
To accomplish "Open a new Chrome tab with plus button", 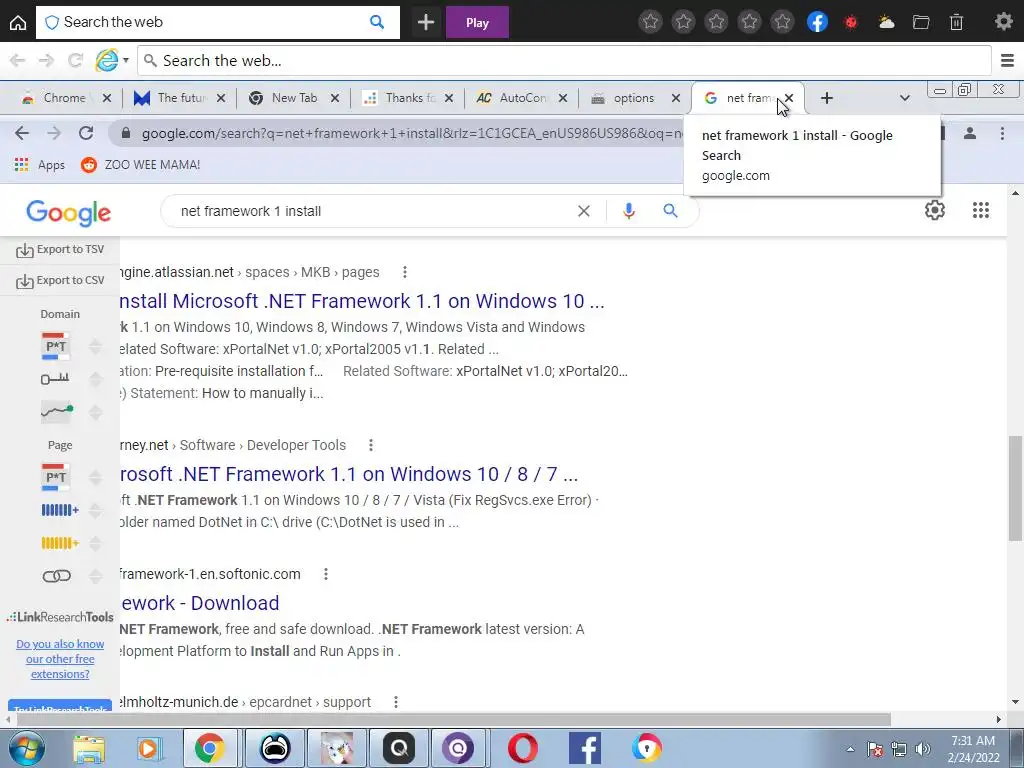I will (826, 98).
